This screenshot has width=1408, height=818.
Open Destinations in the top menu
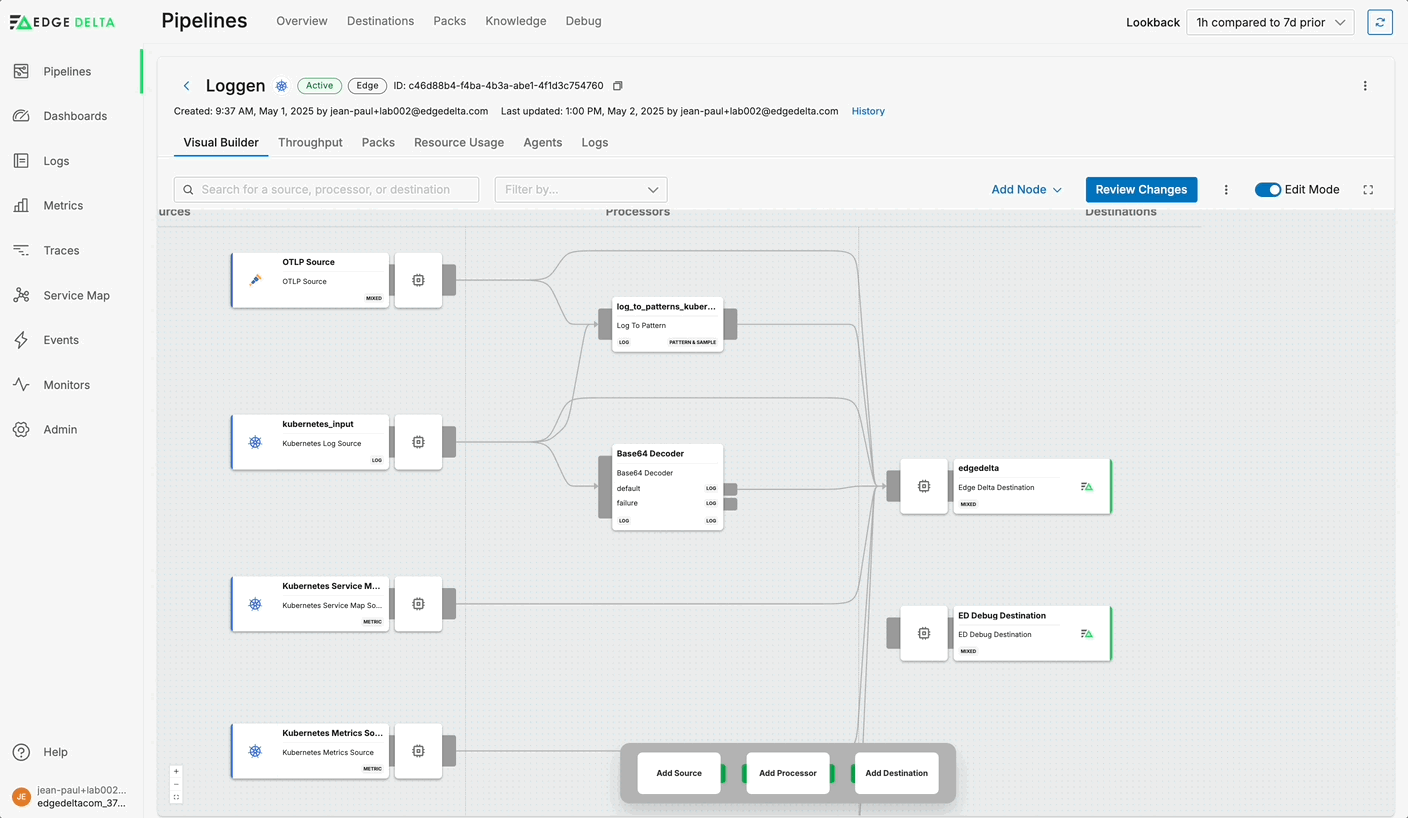coord(380,21)
